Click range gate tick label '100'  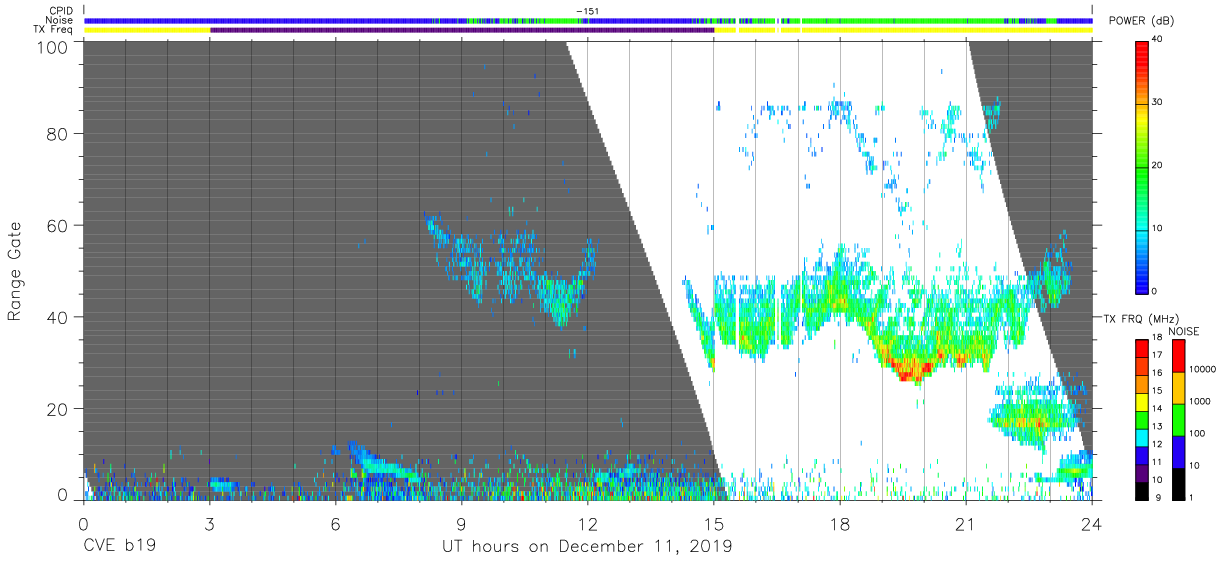51,47
